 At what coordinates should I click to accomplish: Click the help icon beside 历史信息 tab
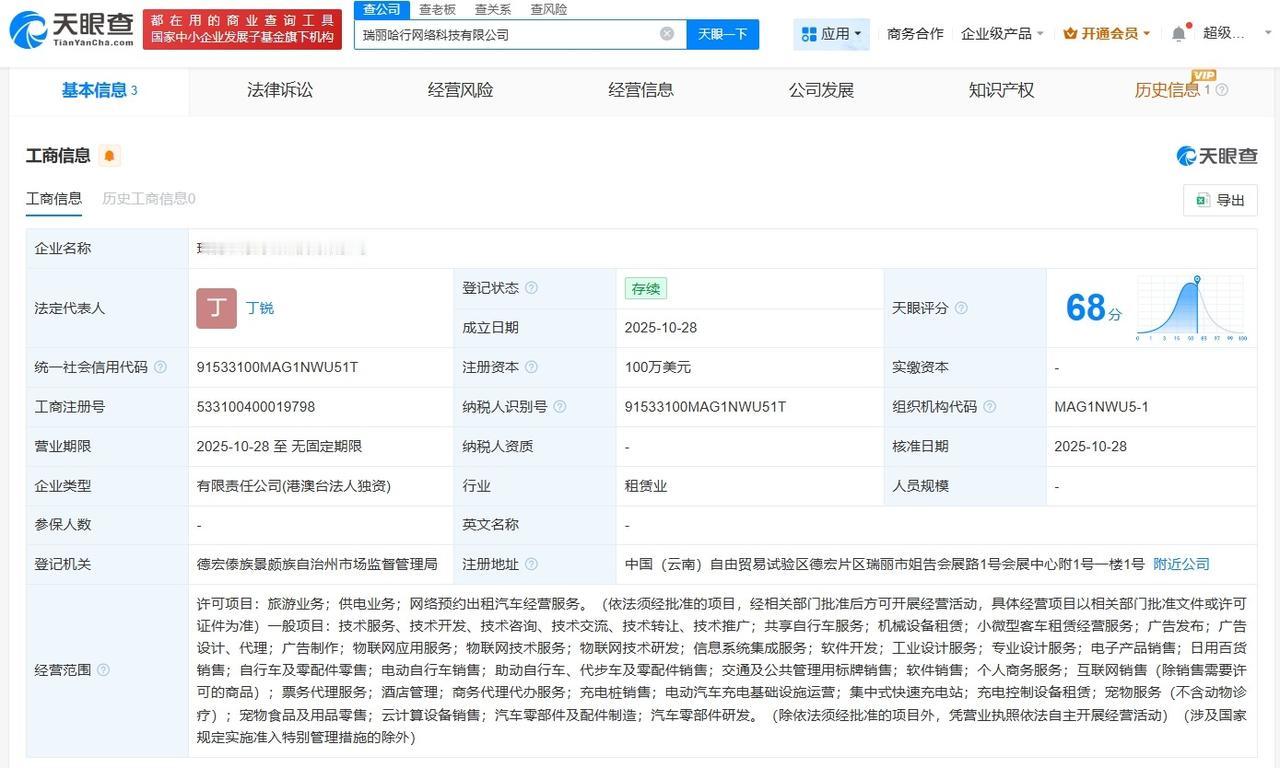click(x=1221, y=90)
